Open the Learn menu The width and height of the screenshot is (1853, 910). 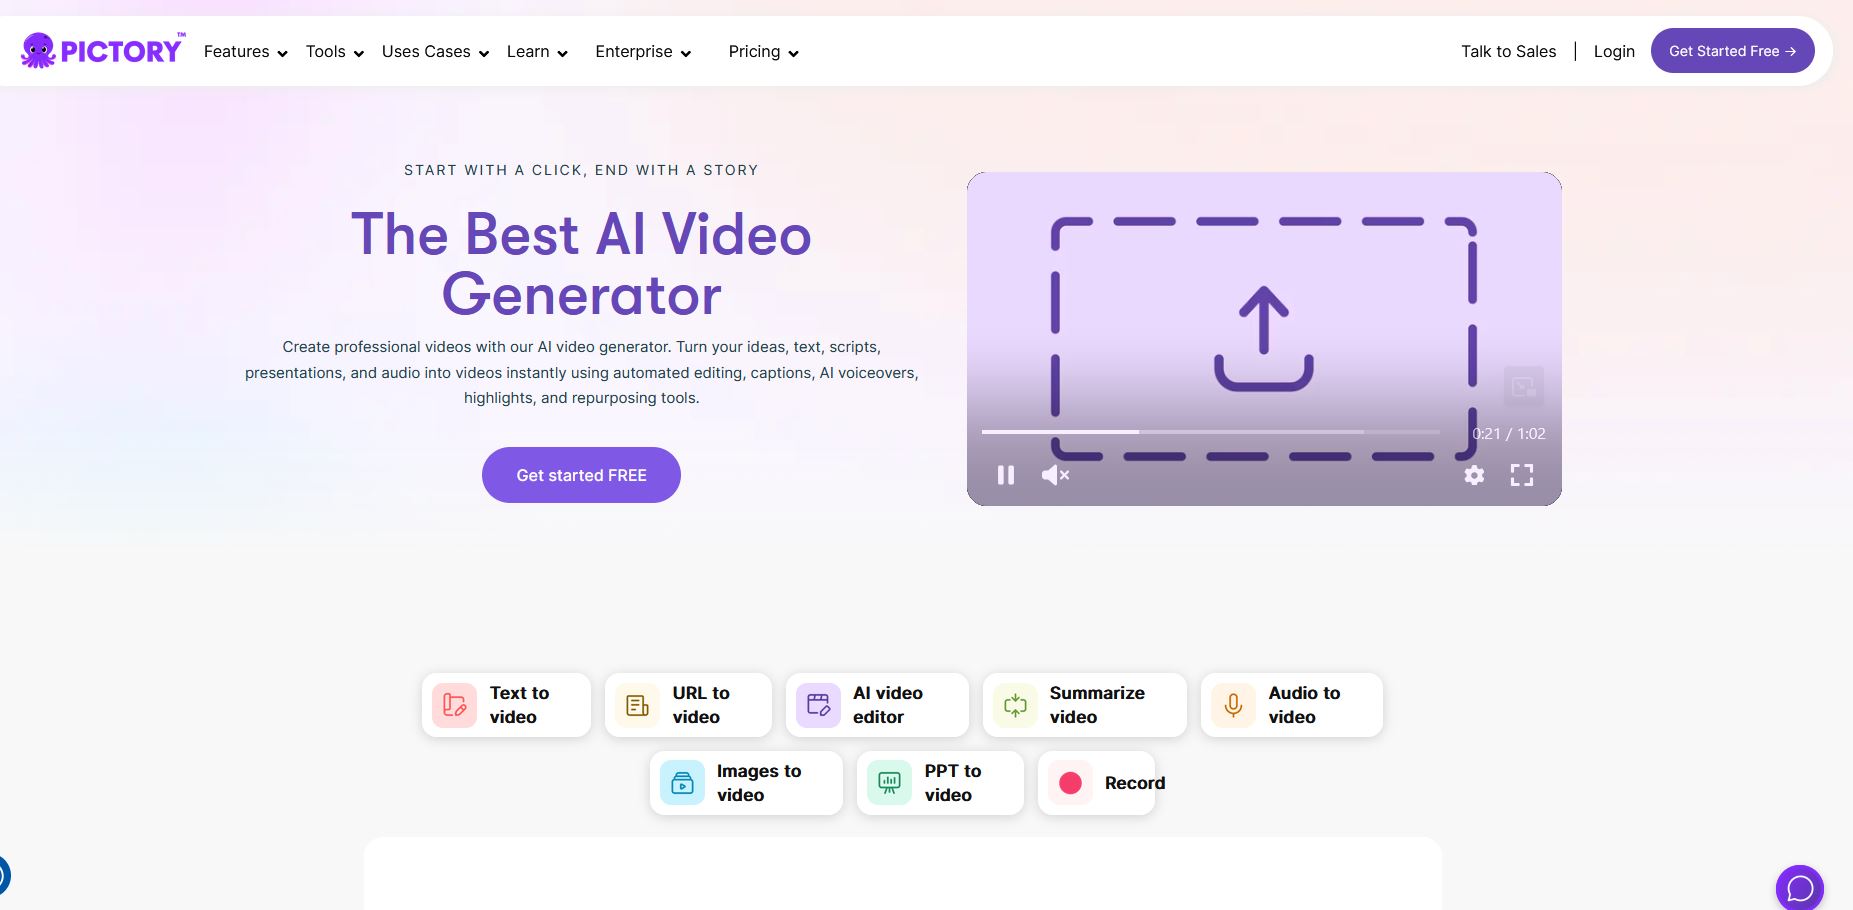tap(537, 52)
